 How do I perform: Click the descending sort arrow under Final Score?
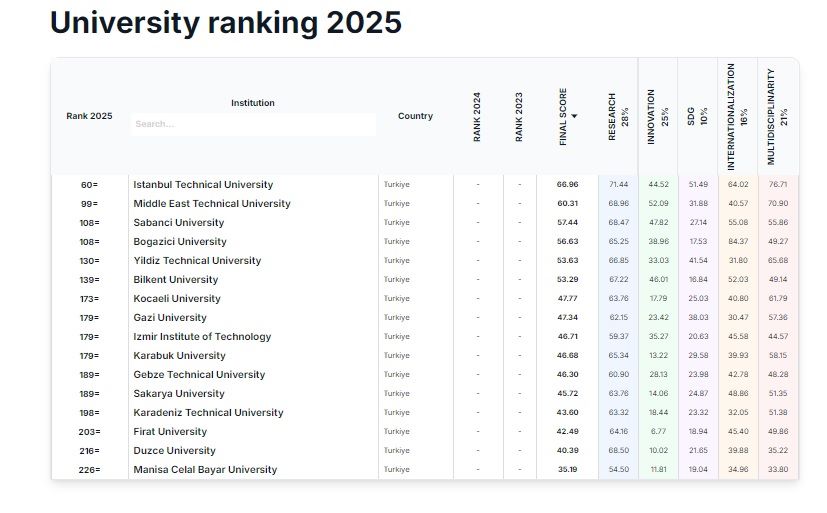[574, 144]
